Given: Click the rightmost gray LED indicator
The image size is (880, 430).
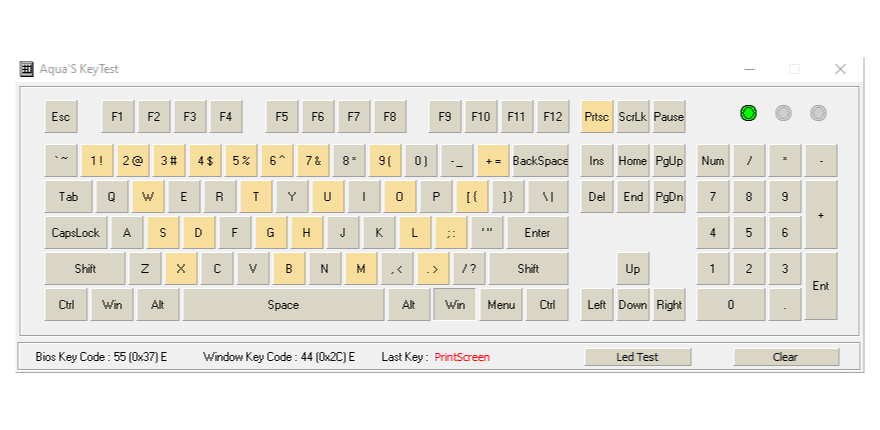Looking at the screenshot, I should (x=818, y=113).
